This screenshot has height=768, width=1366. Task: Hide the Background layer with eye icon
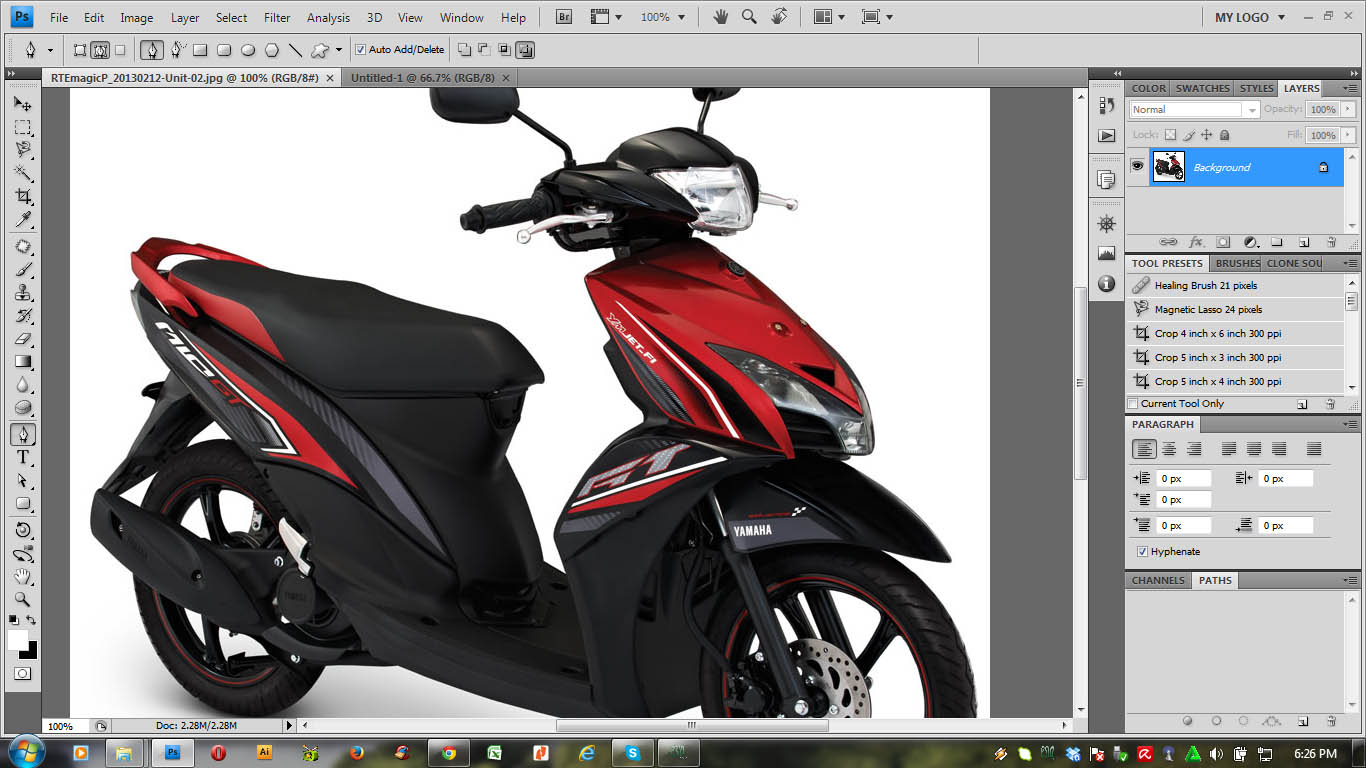tap(1137, 167)
